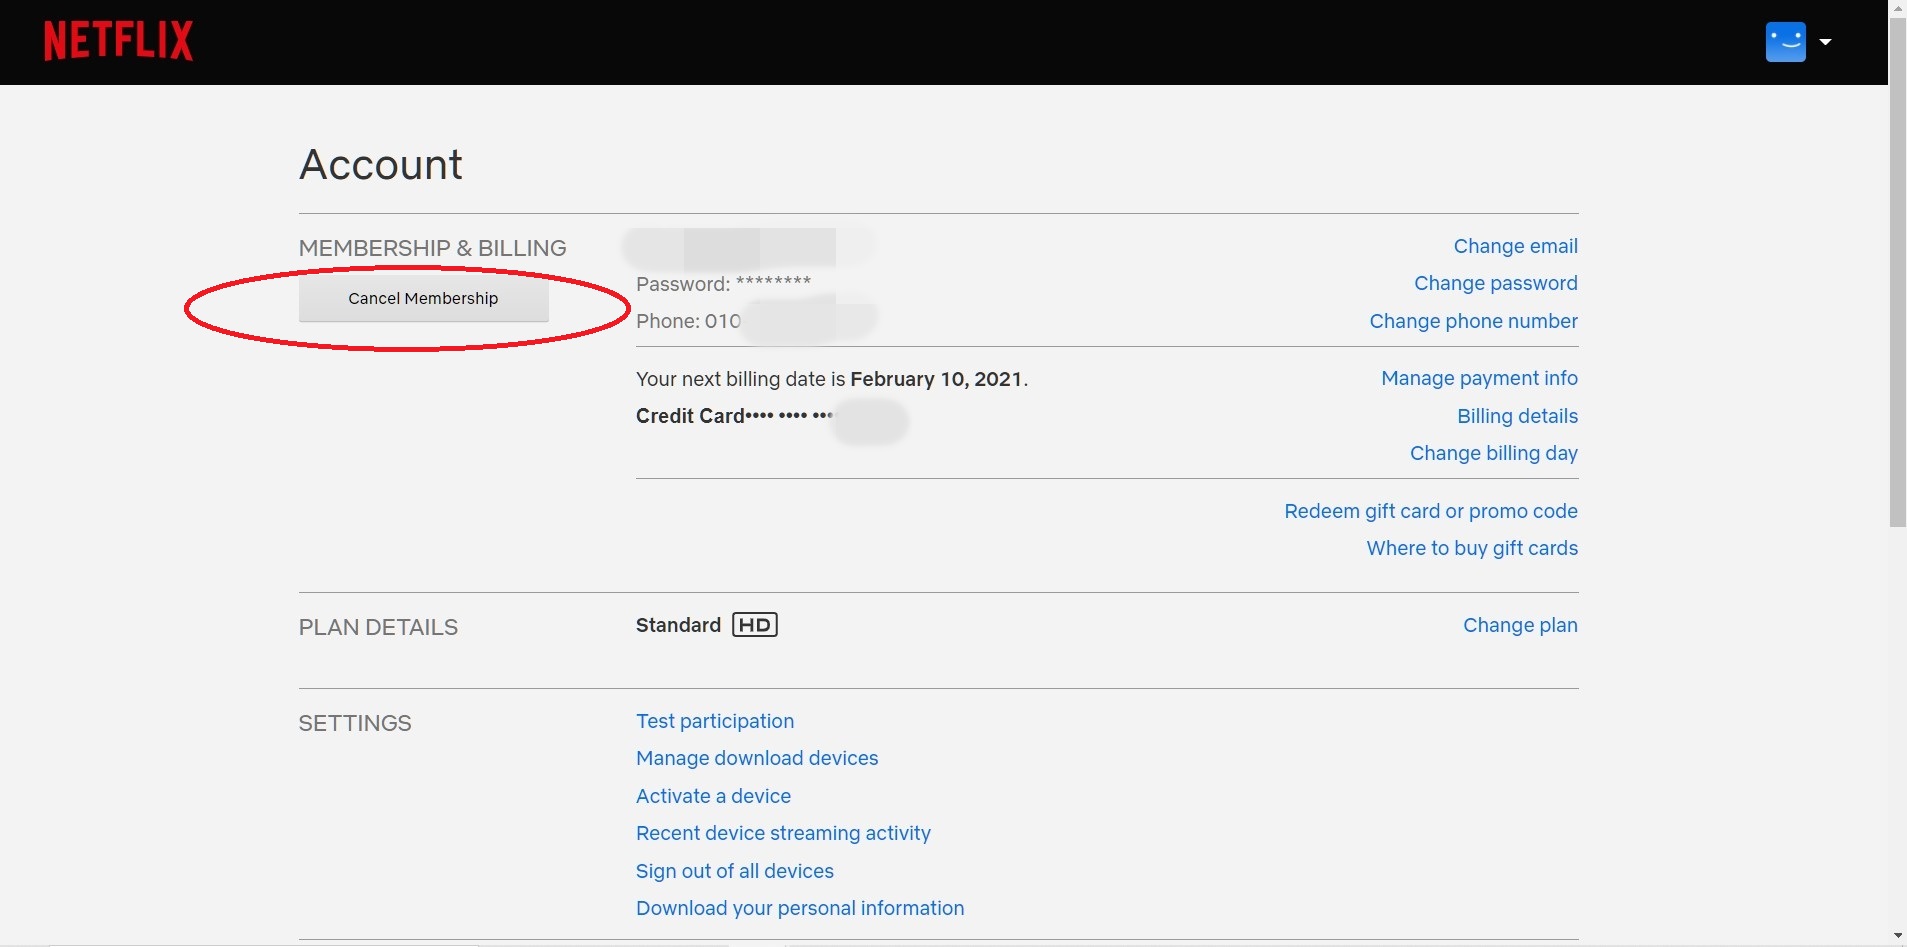Click Activate a device
The height and width of the screenshot is (947, 1907).
click(x=713, y=796)
